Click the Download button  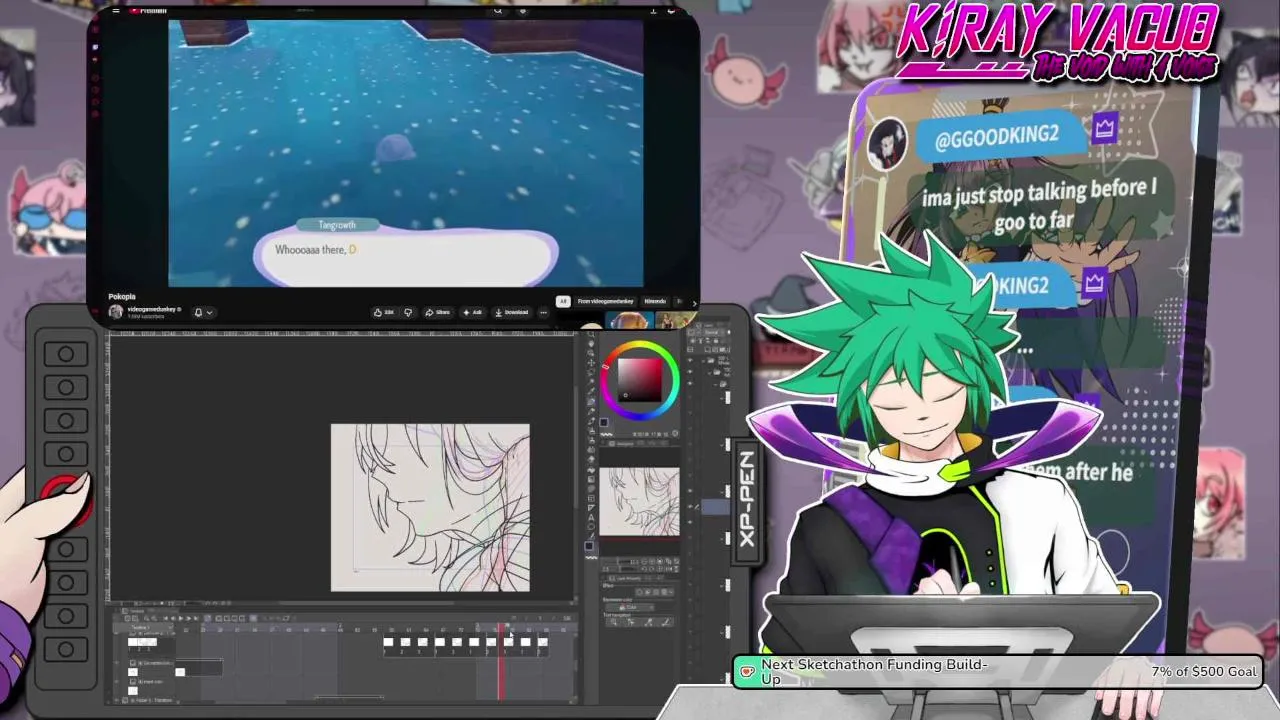coord(511,312)
